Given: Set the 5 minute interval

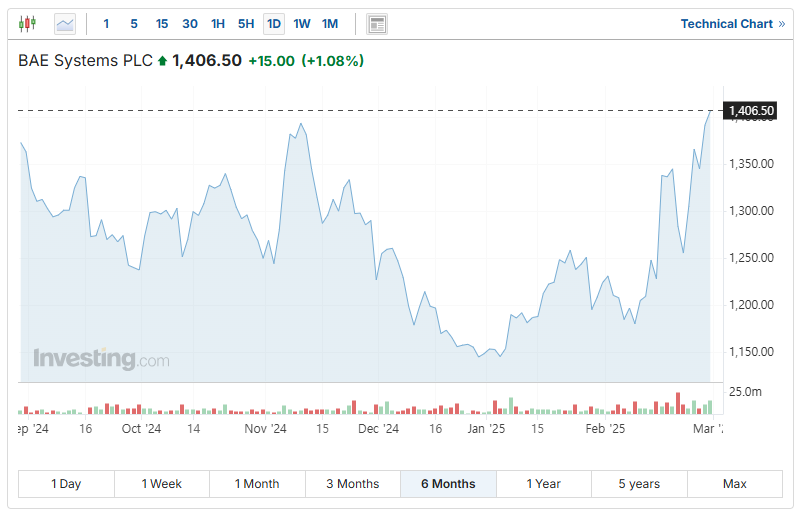Looking at the screenshot, I should (134, 24).
